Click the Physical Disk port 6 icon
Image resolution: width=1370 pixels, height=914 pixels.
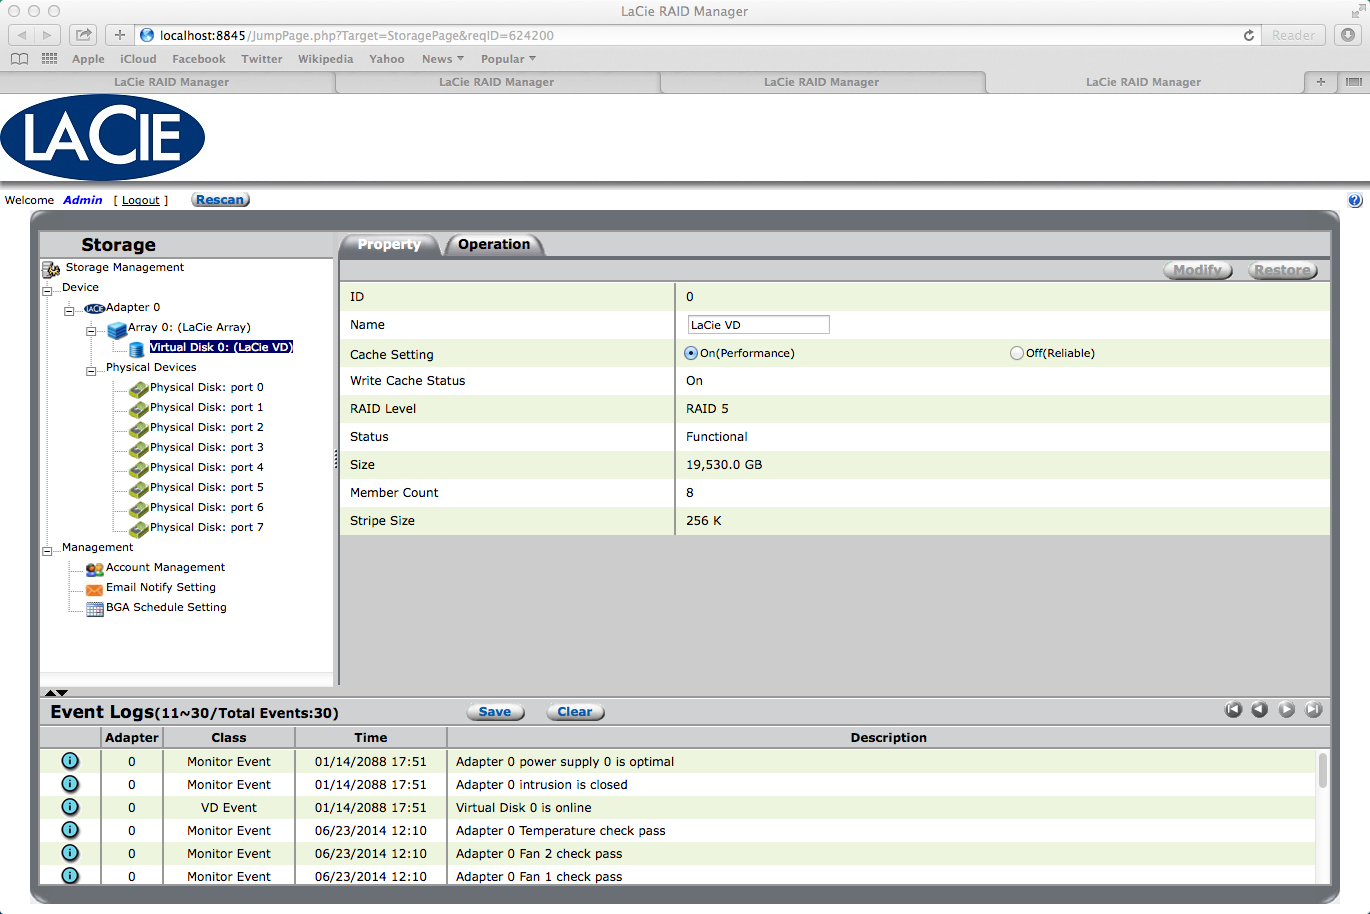point(139,510)
